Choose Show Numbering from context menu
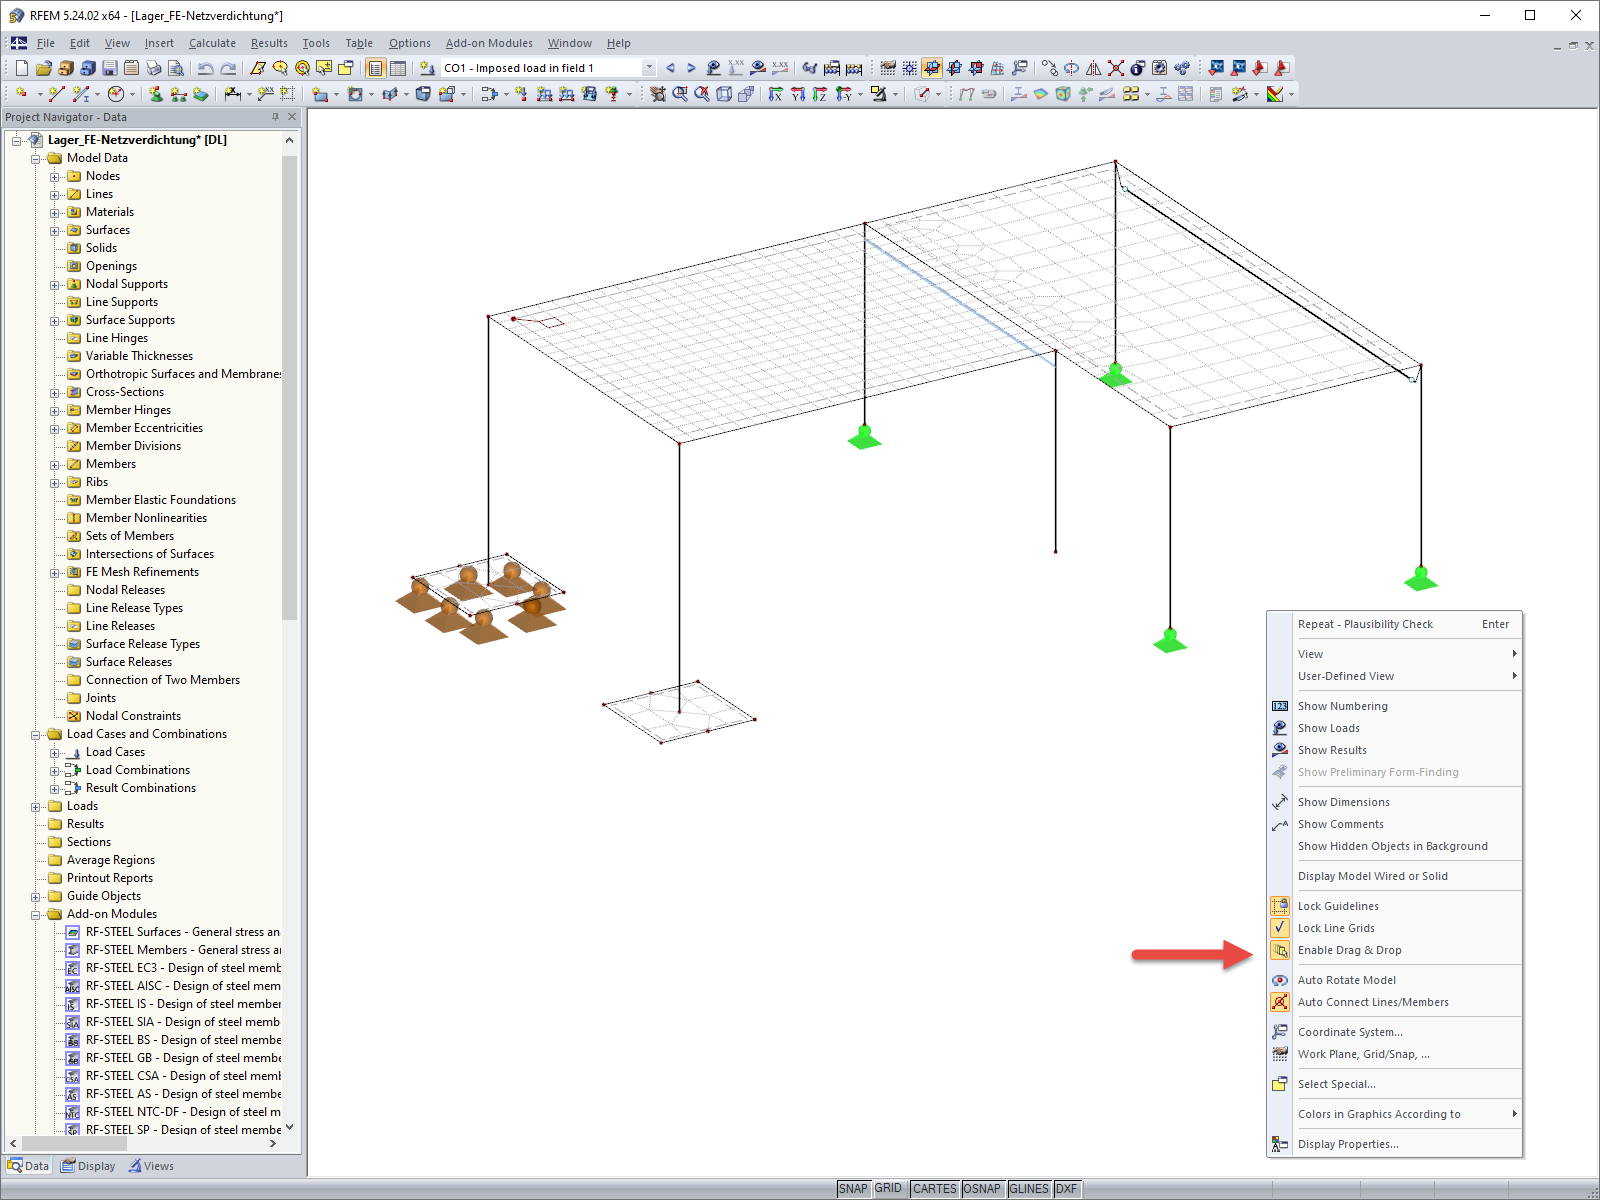This screenshot has width=1600, height=1200. click(1395, 706)
